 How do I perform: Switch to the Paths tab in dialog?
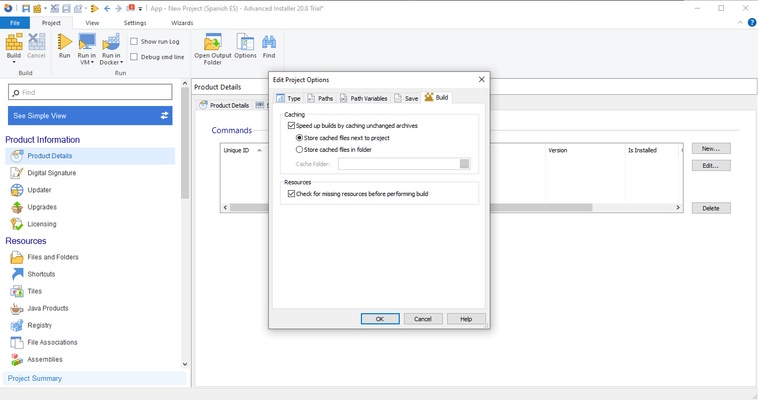click(x=320, y=98)
